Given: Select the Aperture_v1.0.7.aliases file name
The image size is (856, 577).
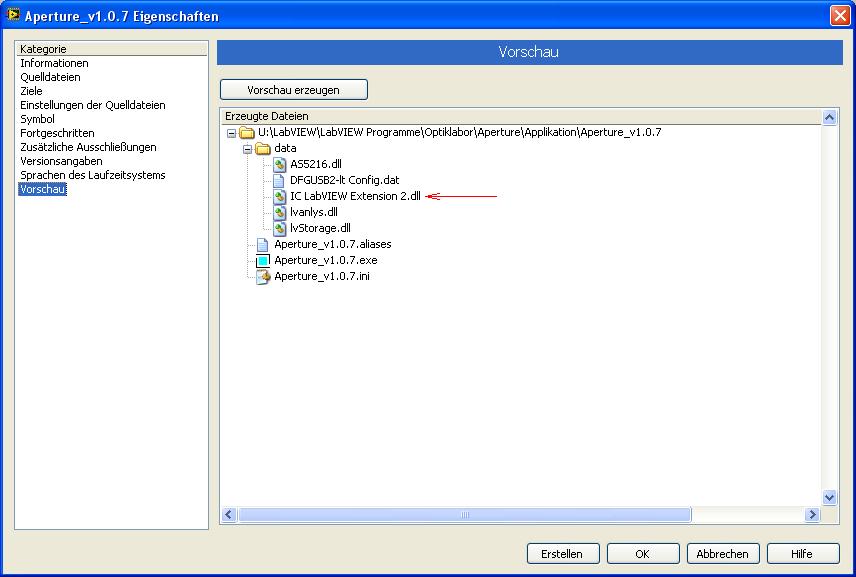Looking at the screenshot, I should 333,245.
